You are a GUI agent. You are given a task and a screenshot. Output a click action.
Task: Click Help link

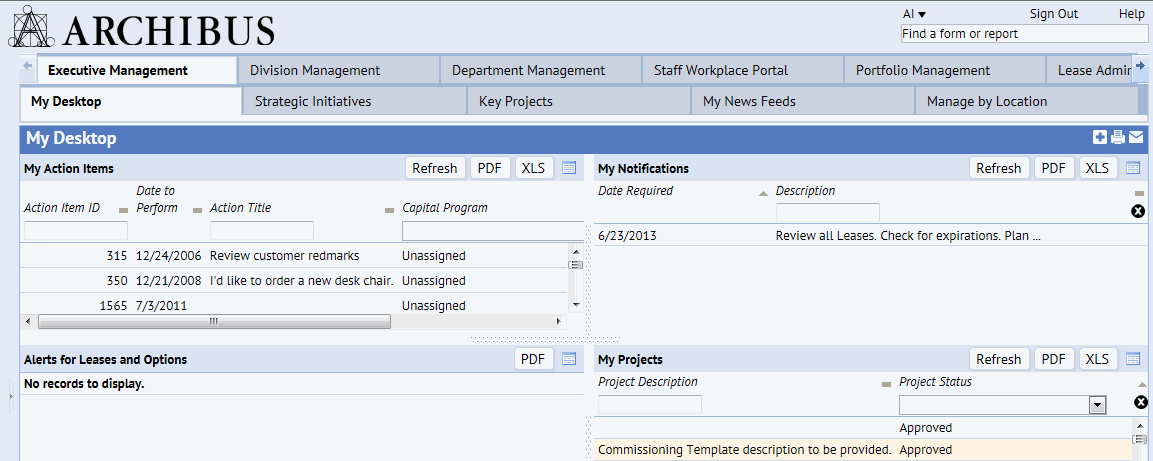click(x=1132, y=14)
